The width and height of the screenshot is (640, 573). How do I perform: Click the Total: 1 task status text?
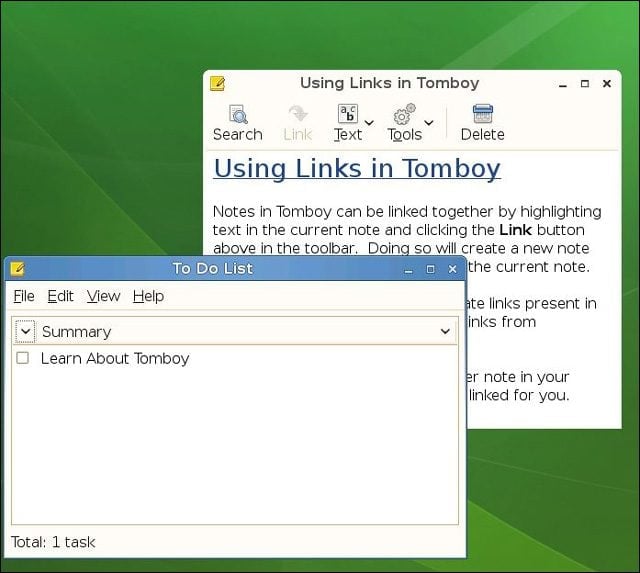[53, 542]
